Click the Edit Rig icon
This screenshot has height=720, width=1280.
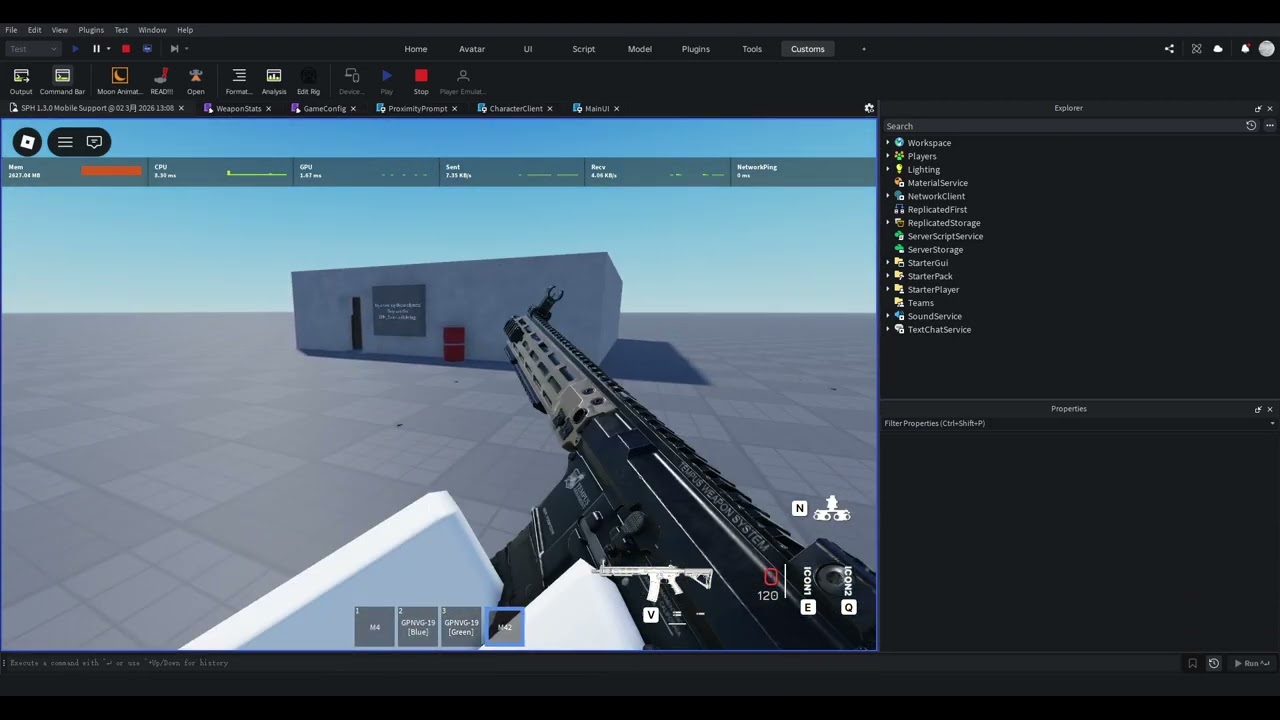coord(309,81)
